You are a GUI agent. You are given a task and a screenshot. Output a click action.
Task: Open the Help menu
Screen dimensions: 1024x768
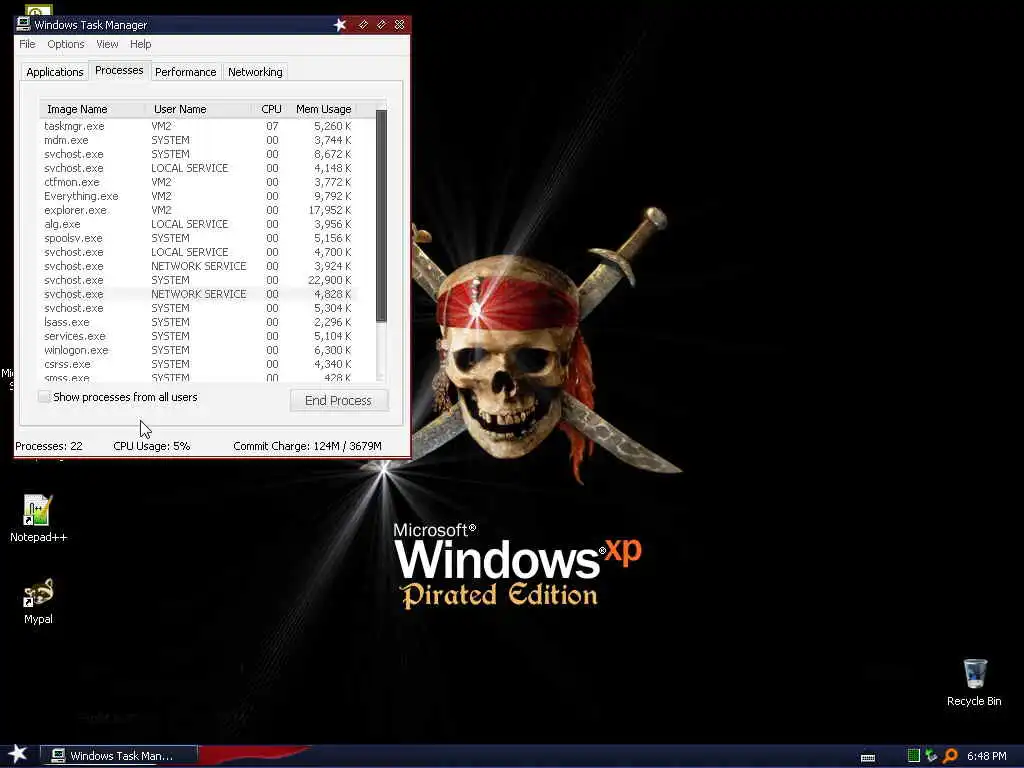tap(140, 44)
